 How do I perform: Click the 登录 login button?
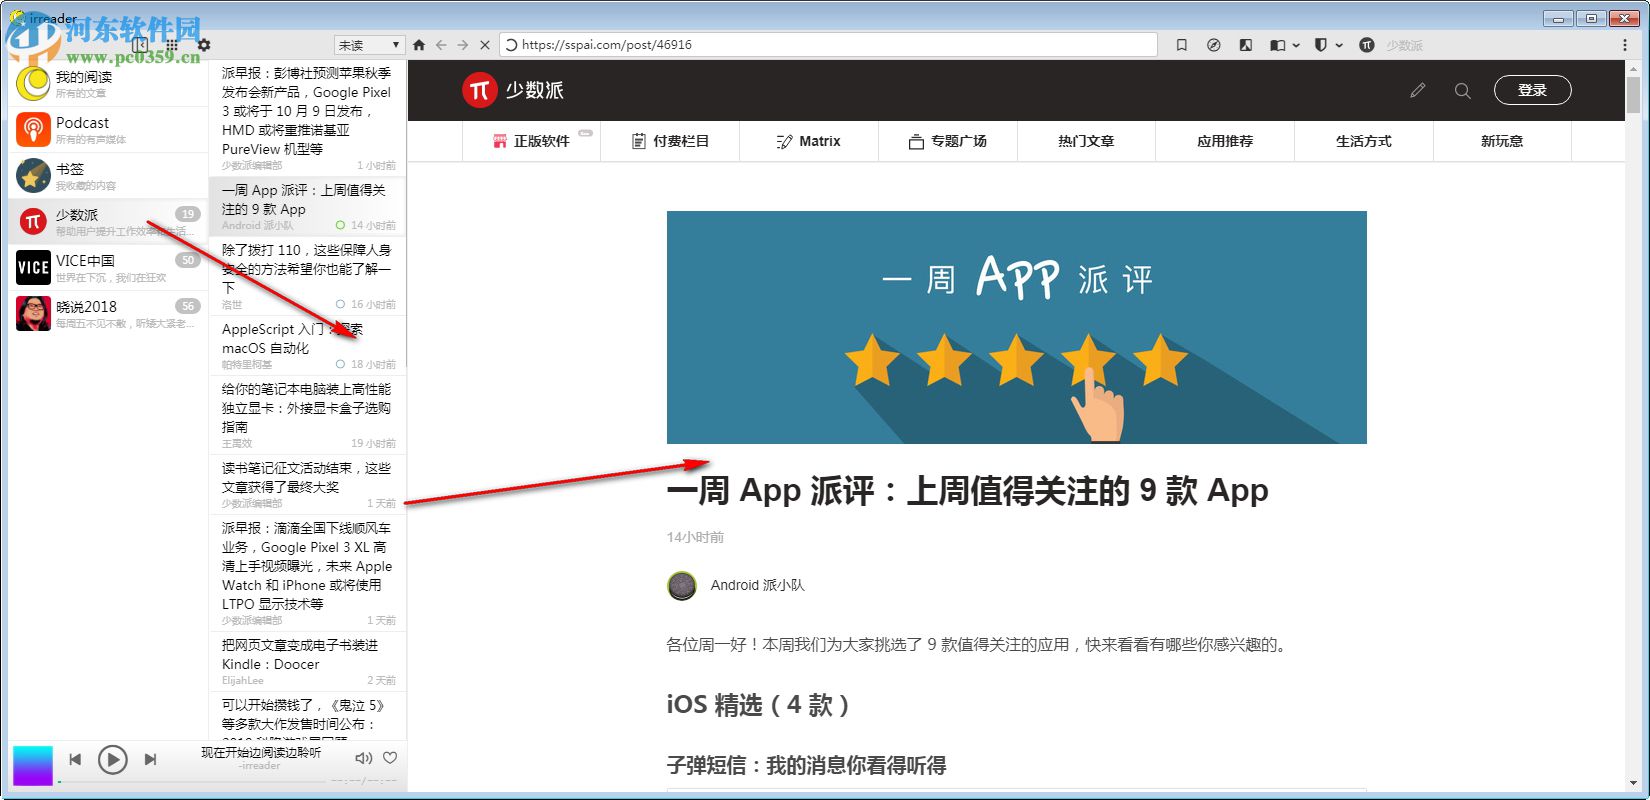click(1532, 90)
